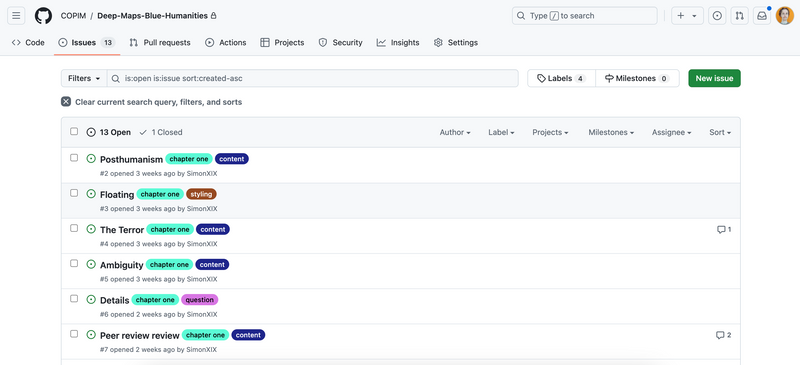Open Deep-Maps-Blue-Humanities repository link

152,16
